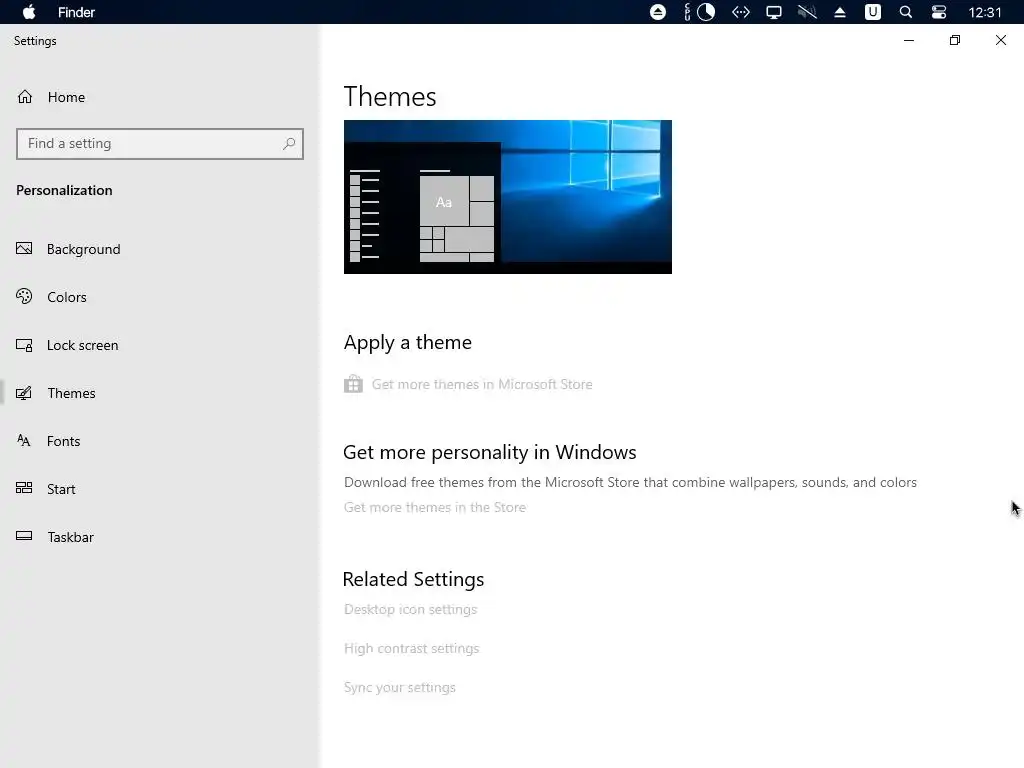The width and height of the screenshot is (1024, 768).
Task: Open the Finder menu in the menu bar
Action: [76, 12]
